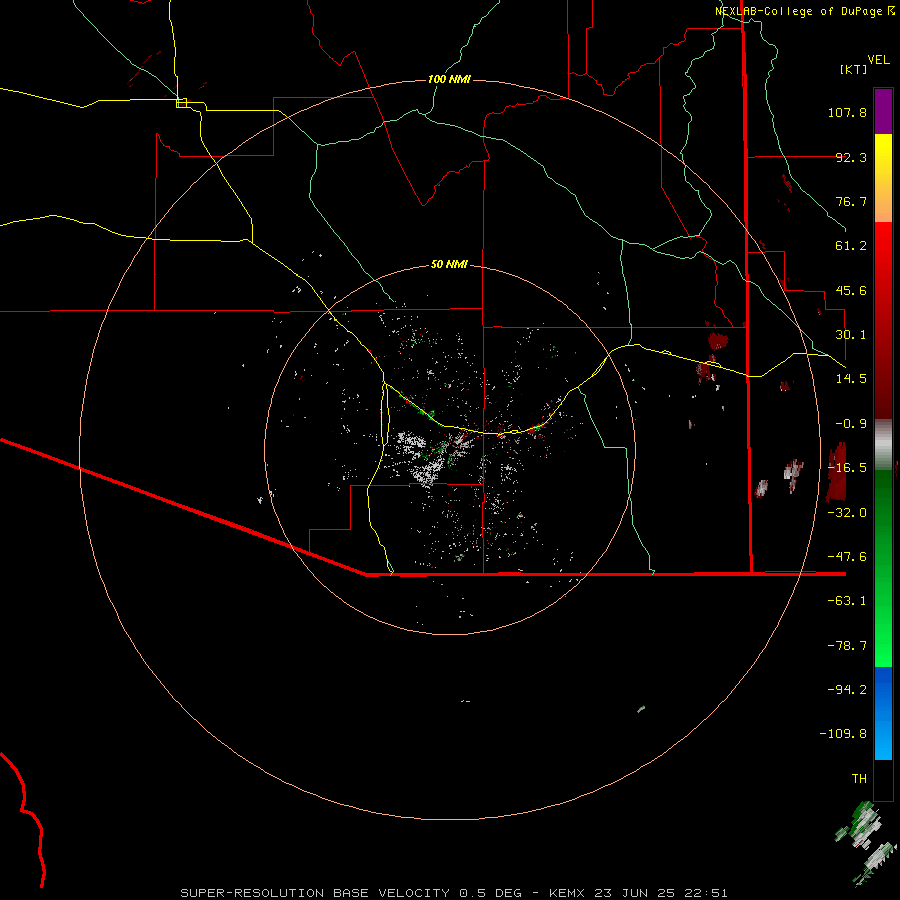
Task: Click the NEXLAB-College of DuPage watermark text
Action: coord(798,11)
